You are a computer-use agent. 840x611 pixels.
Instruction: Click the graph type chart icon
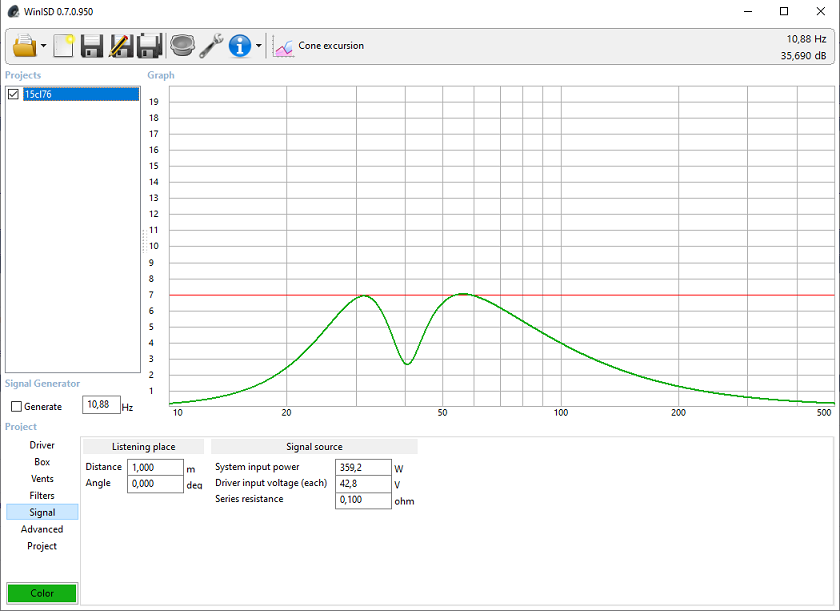[282, 47]
